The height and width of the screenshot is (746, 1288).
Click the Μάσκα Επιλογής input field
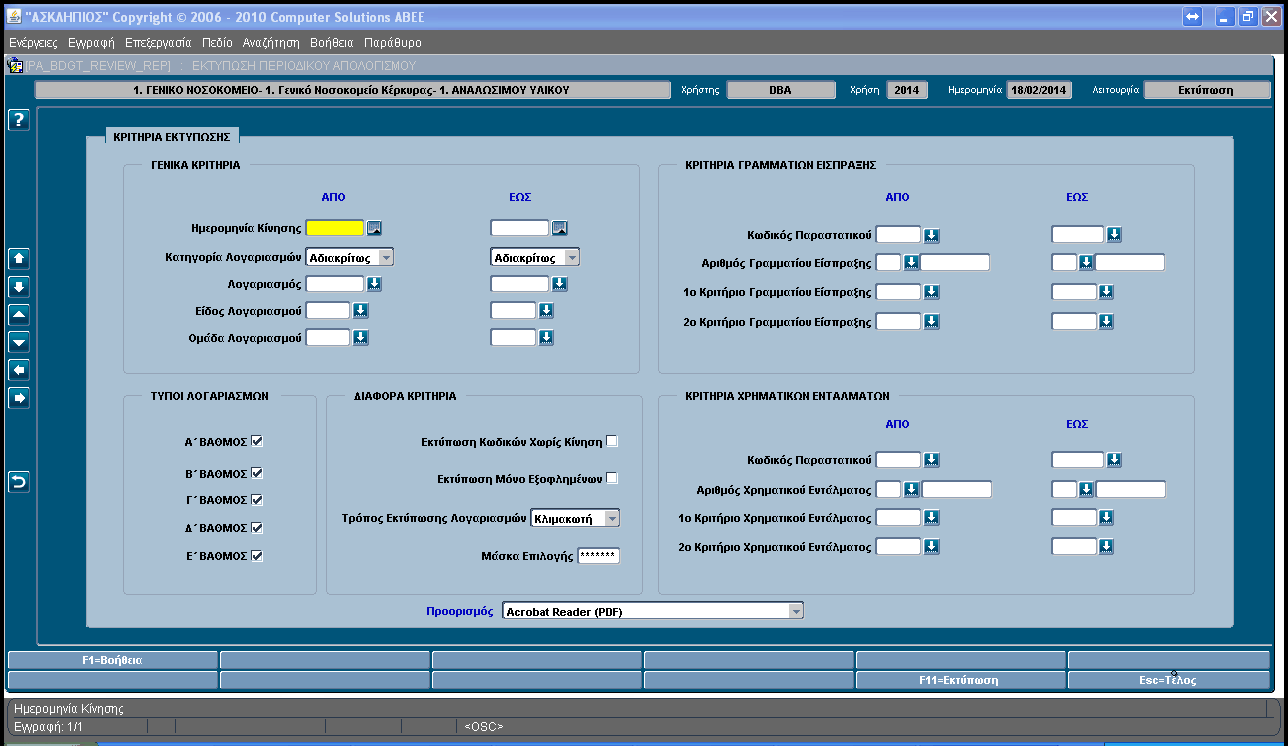pyautogui.click(x=599, y=556)
